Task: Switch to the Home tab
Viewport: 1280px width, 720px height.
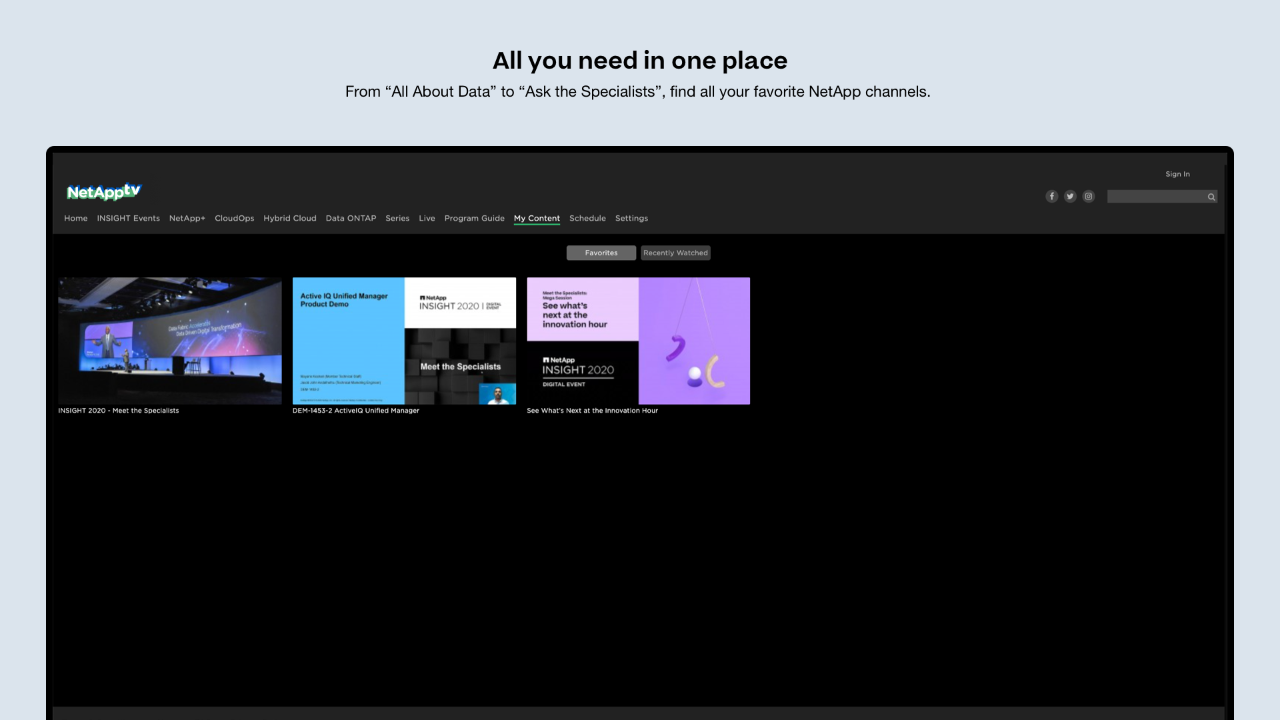Action: tap(76, 218)
